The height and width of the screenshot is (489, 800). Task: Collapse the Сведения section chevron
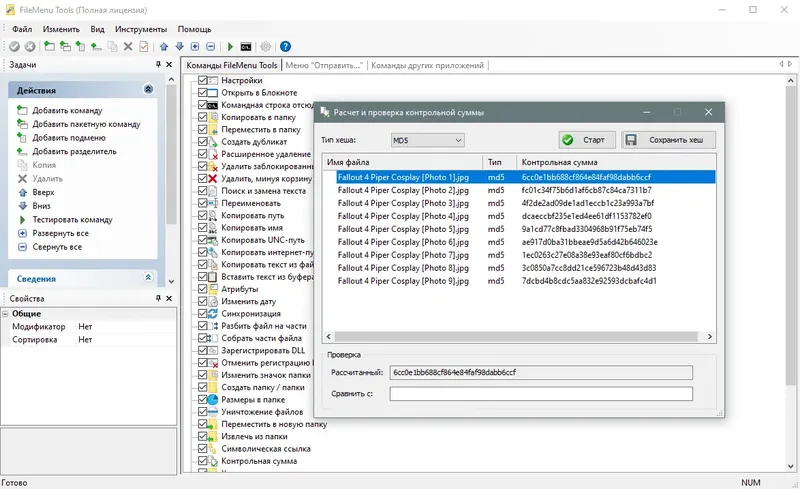pyautogui.click(x=148, y=278)
